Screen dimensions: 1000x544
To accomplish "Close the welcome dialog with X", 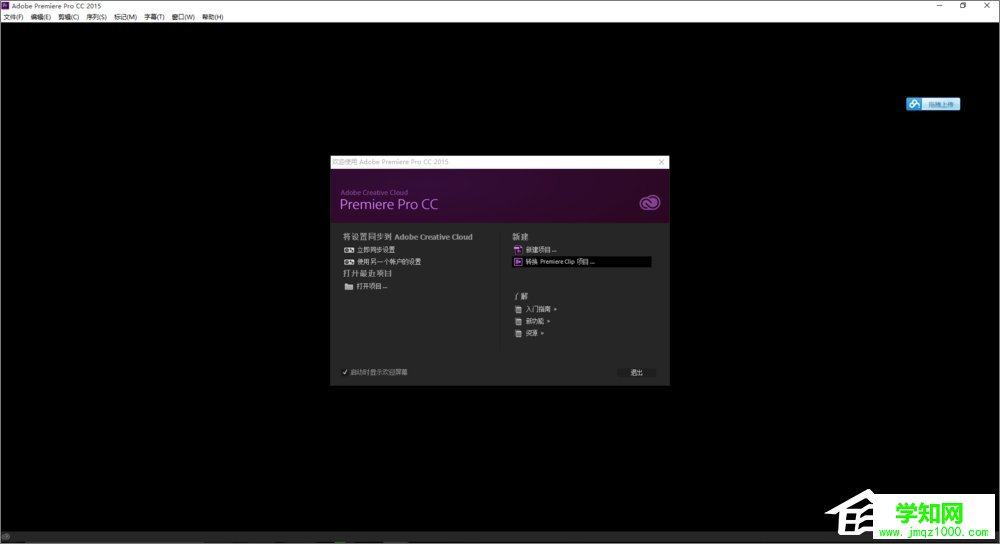I will coord(661,162).
